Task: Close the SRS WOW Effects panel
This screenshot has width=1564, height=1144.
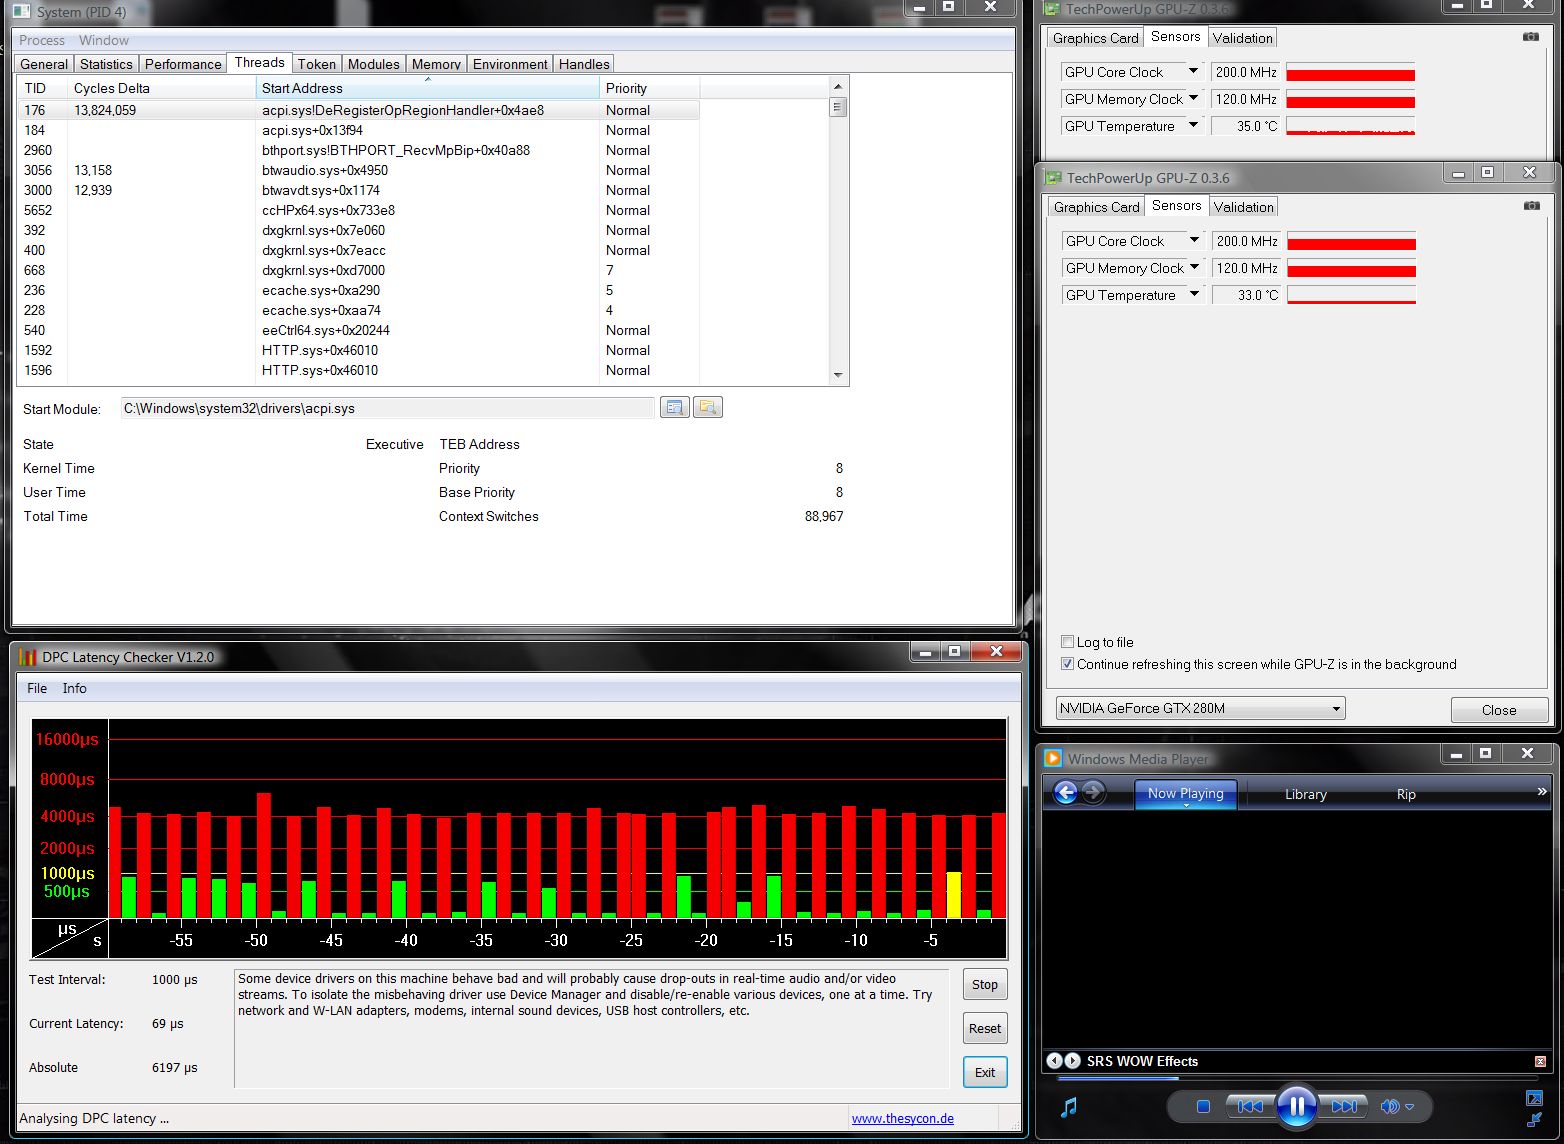Action: (1540, 1061)
